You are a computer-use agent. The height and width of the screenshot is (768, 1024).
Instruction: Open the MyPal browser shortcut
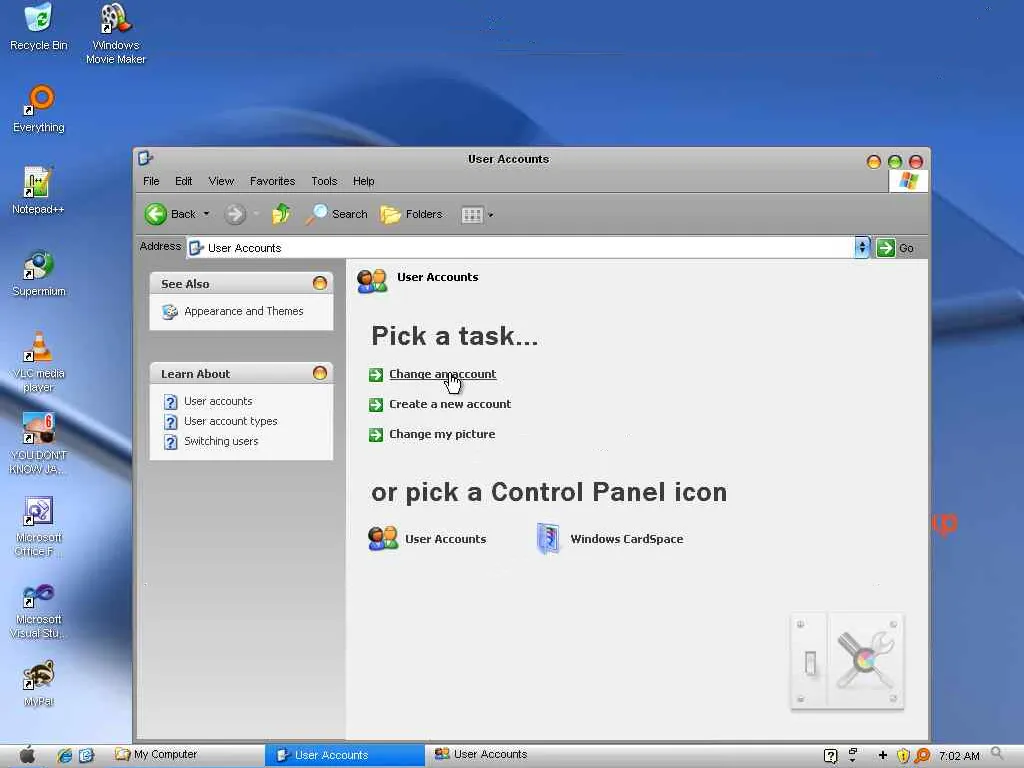[39, 684]
